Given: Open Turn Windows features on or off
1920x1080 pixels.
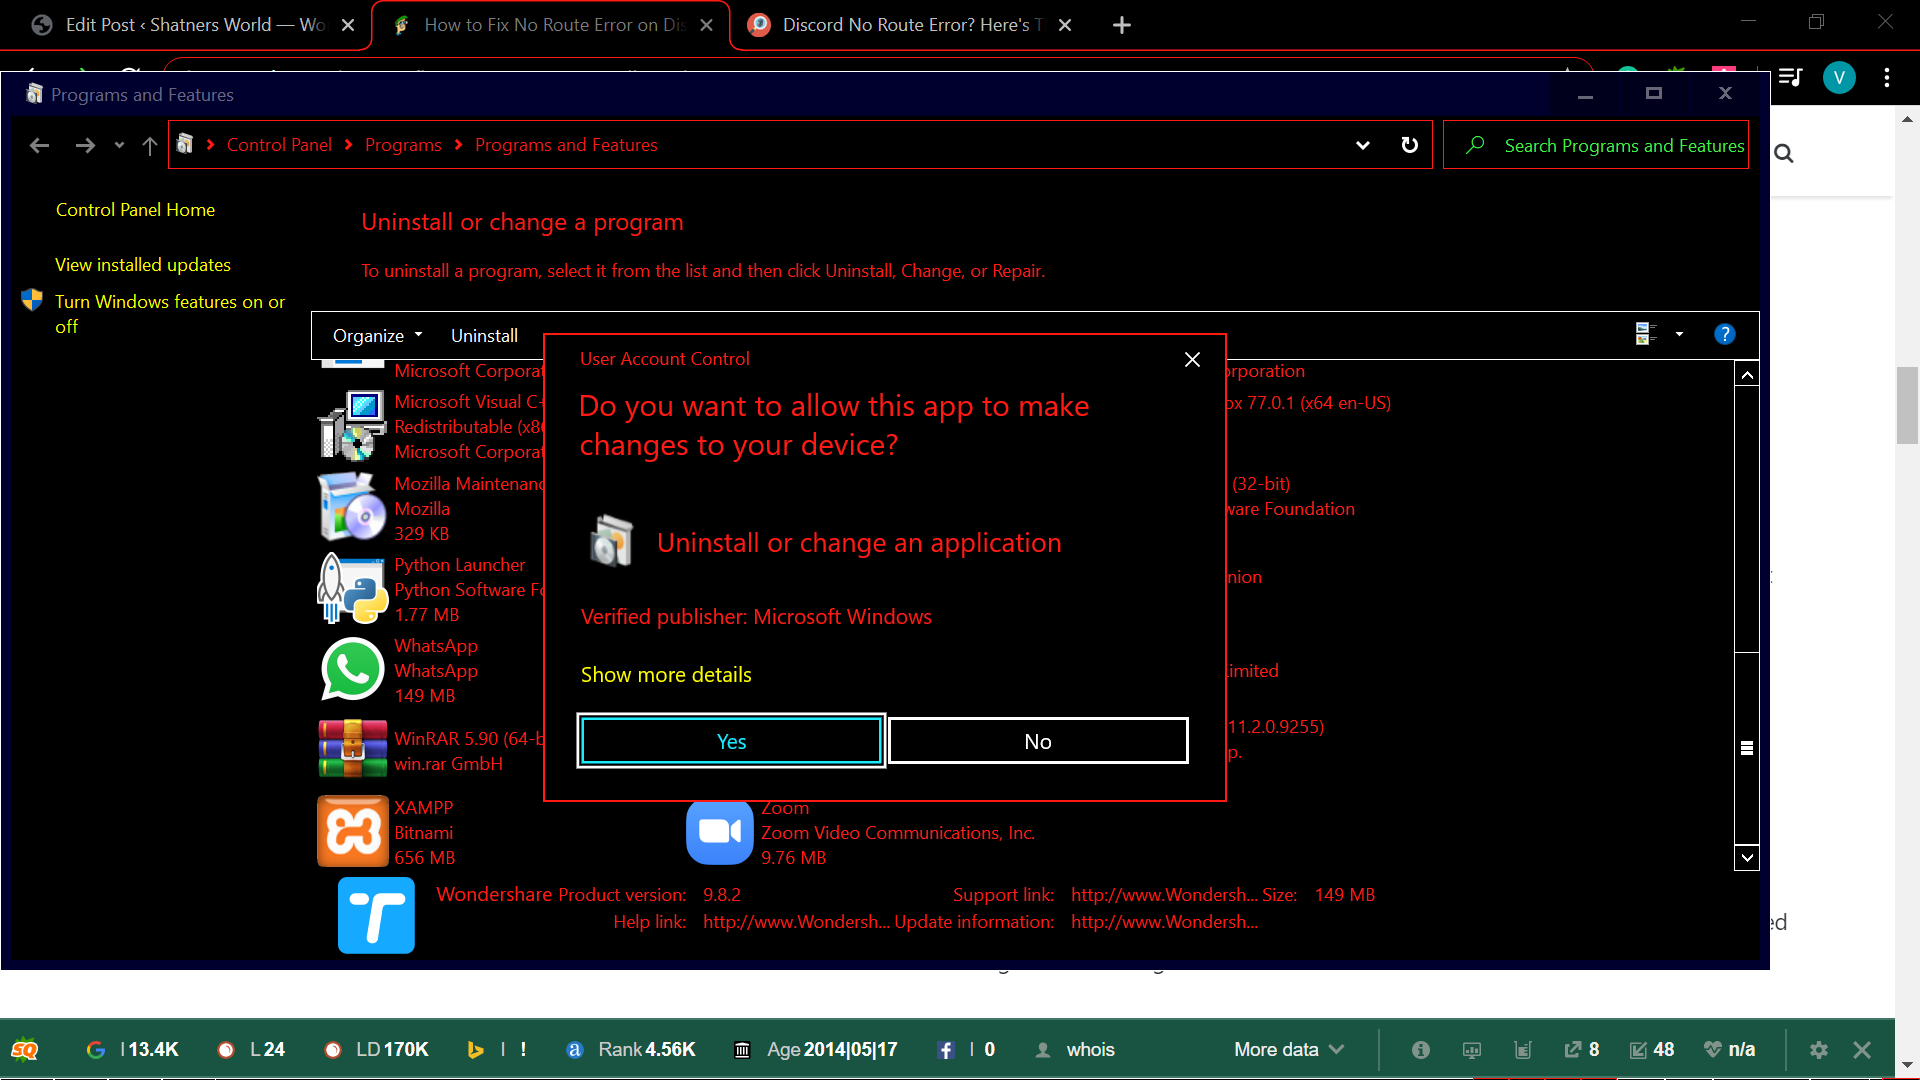Looking at the screenshot, I should point(170,314).
